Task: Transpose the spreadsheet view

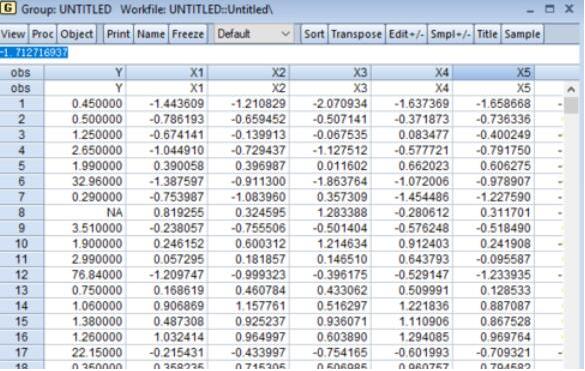Action: pos(356,34)
